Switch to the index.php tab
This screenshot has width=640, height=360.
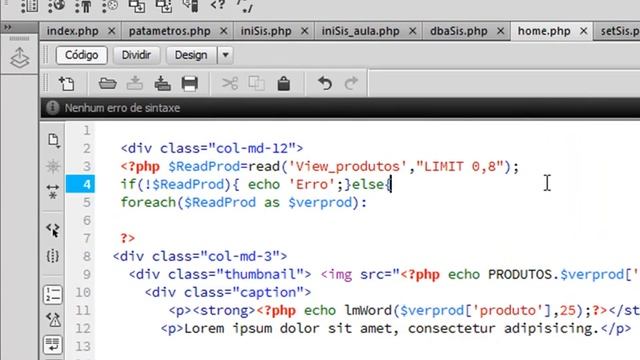click(x=73, y=31)
